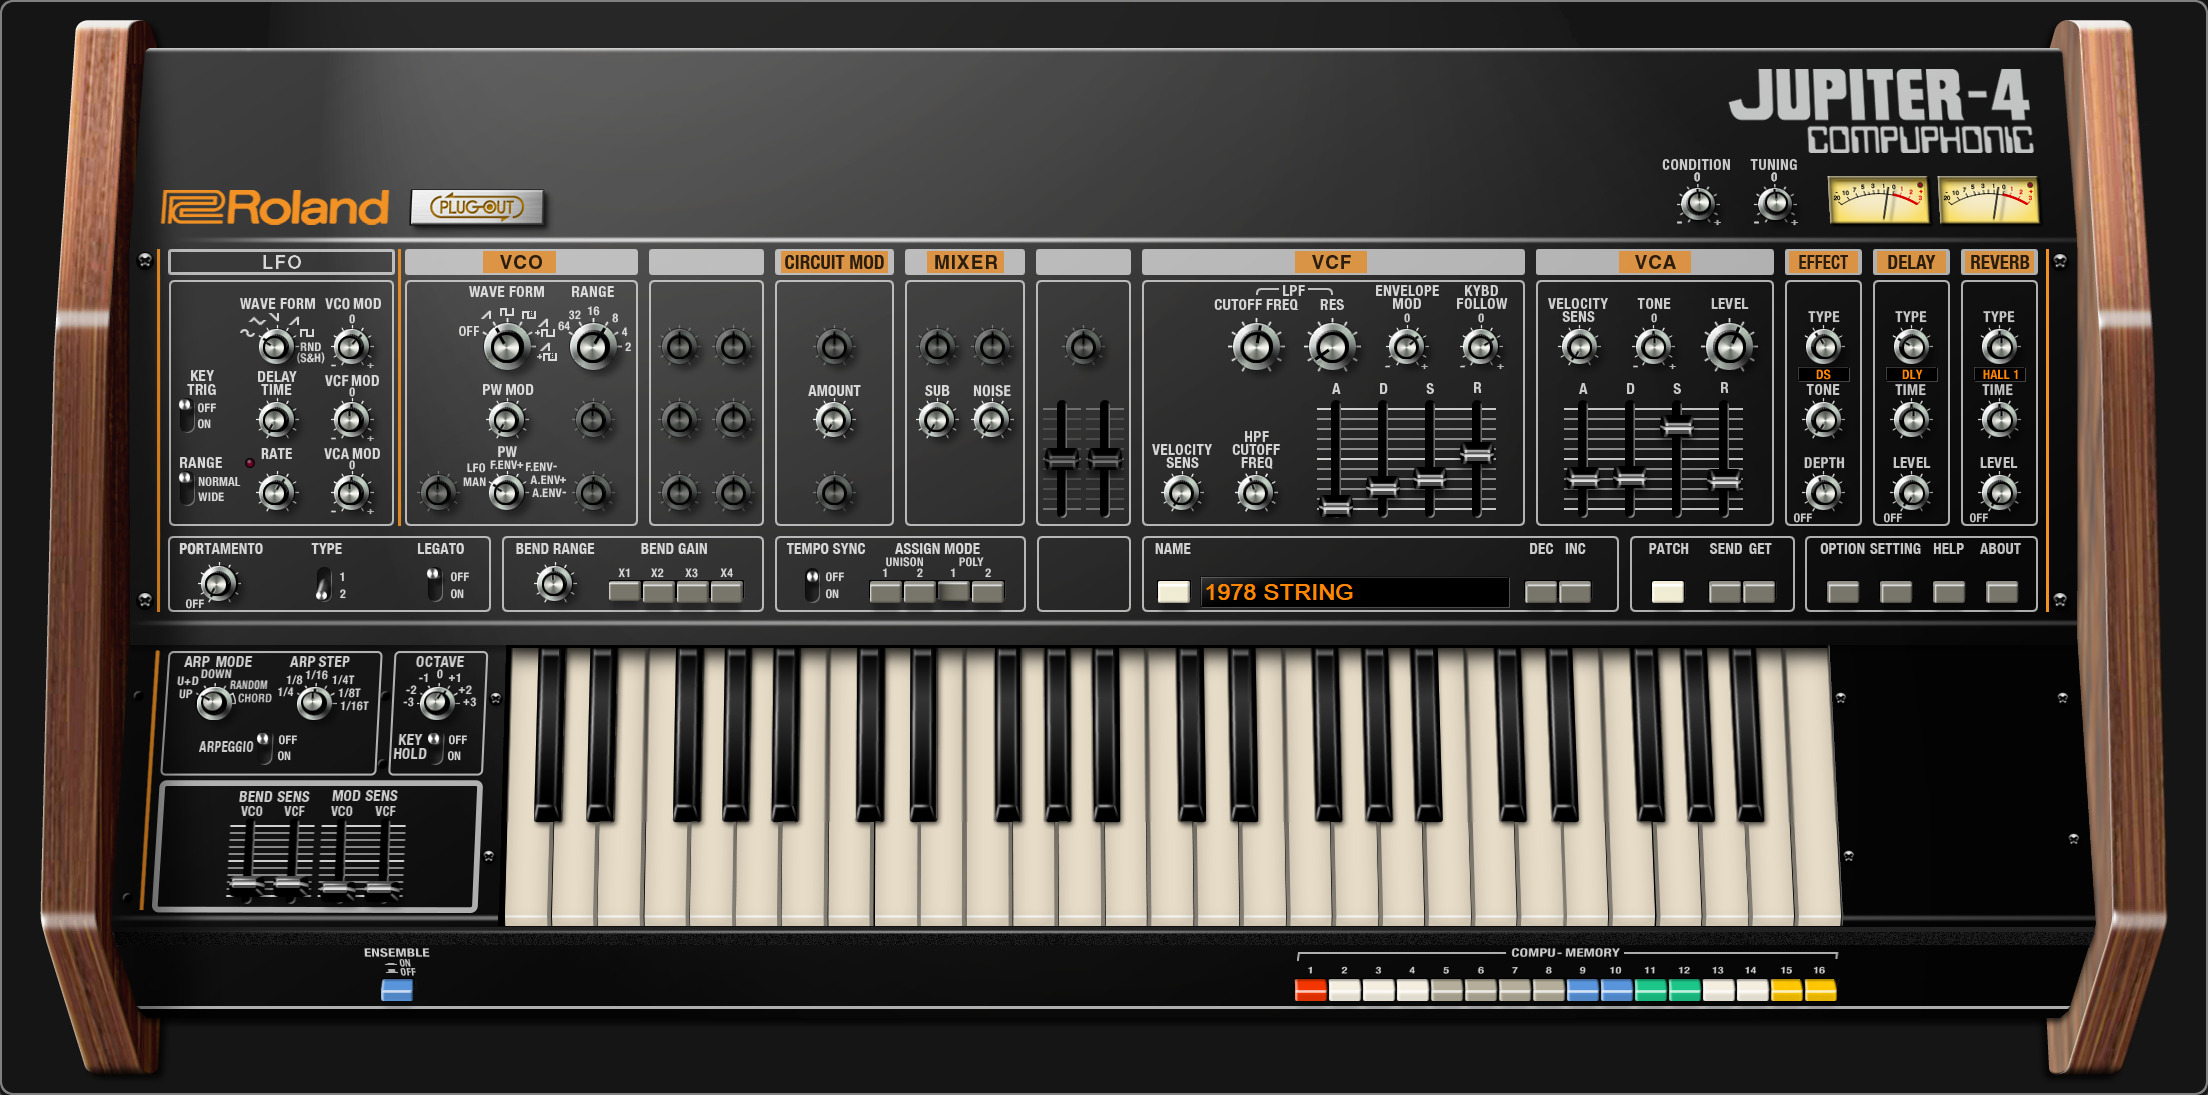This screenshot has width=2208, height=1095.
Task: Click the VCF Resonance knob
Action: [x=1331, y=347]
